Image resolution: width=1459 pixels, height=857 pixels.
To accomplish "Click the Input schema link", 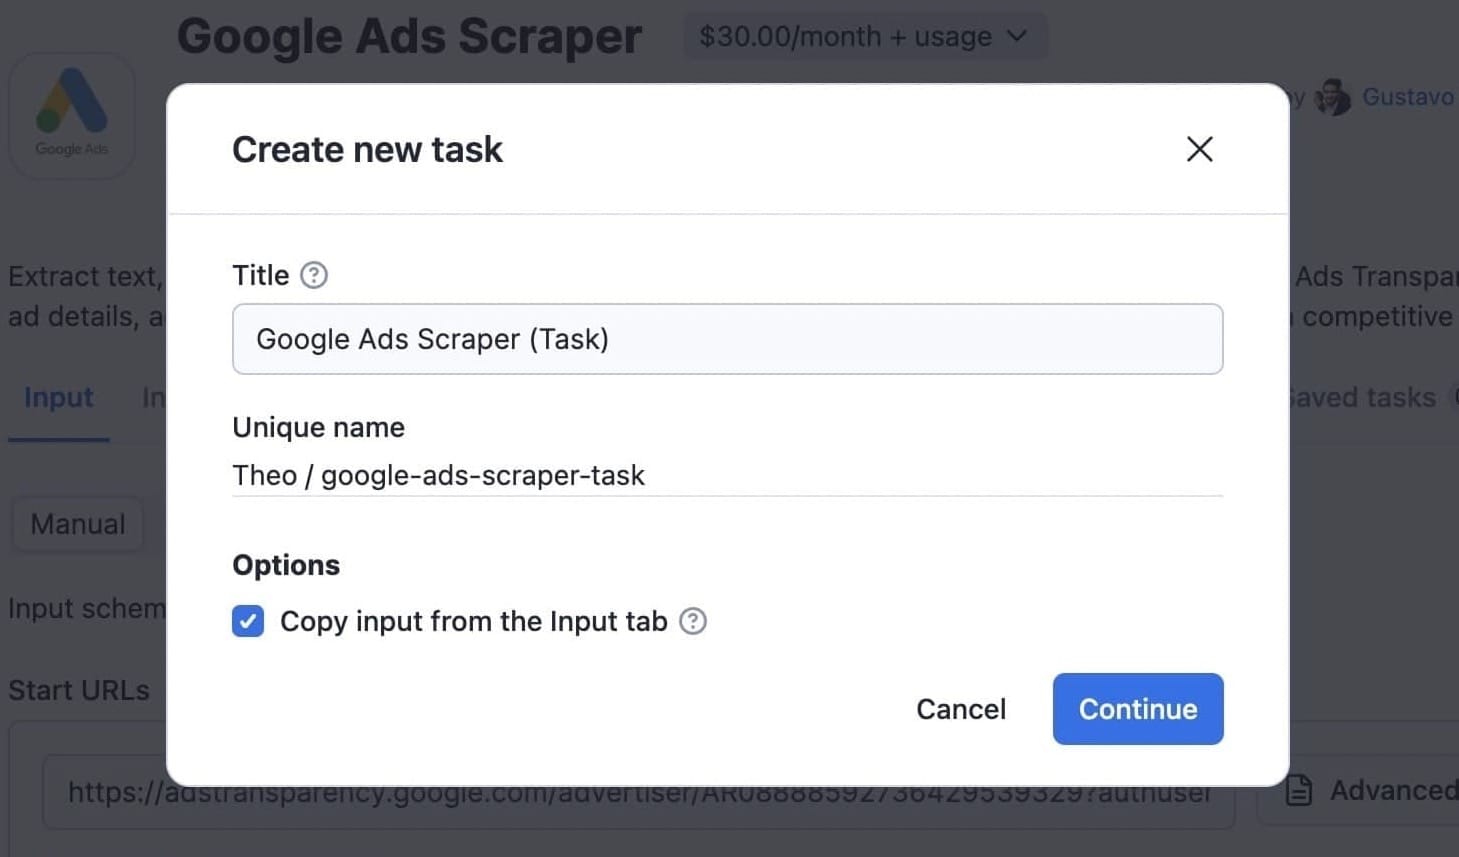I will click(x=86, y=608).
